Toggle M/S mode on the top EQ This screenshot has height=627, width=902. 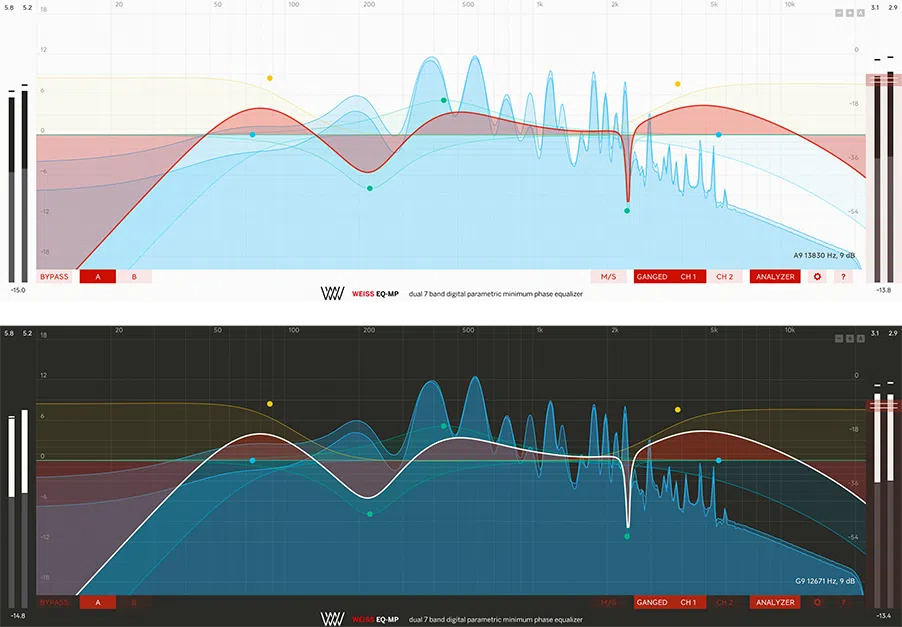(608, 276)
